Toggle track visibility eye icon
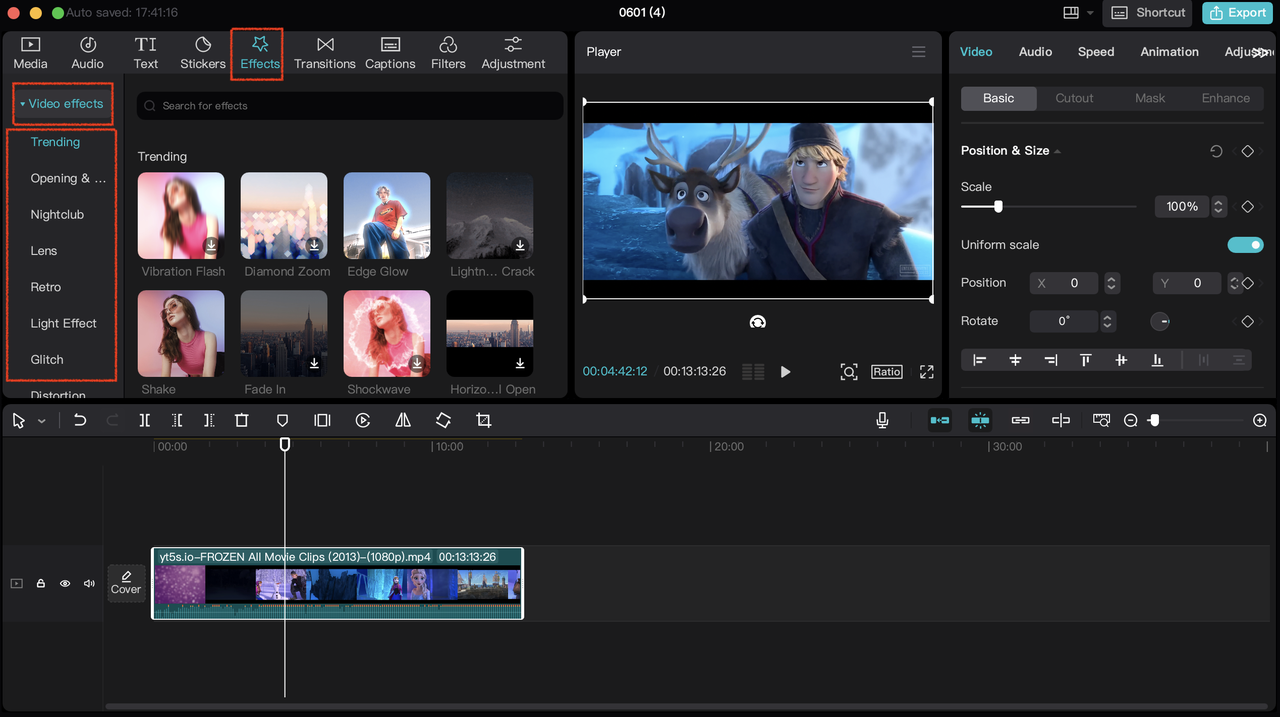 click(x=65, y=583)
